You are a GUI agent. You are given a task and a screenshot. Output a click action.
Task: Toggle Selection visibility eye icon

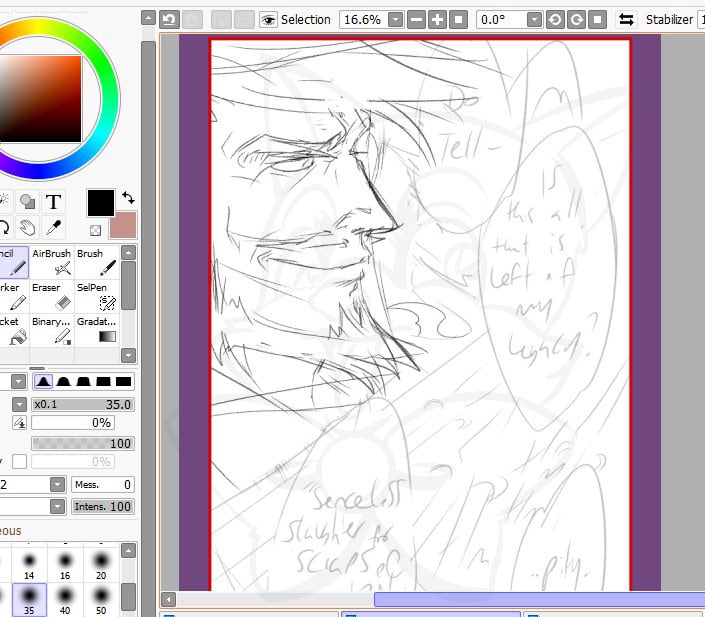(x=268, y=19)
